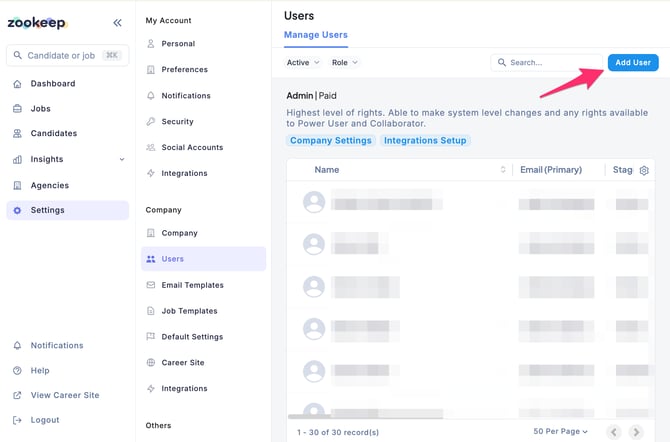670x442 pixels.
Task: Collapse the sidebar with double chevron icon
Action: (x=117, y=22)
